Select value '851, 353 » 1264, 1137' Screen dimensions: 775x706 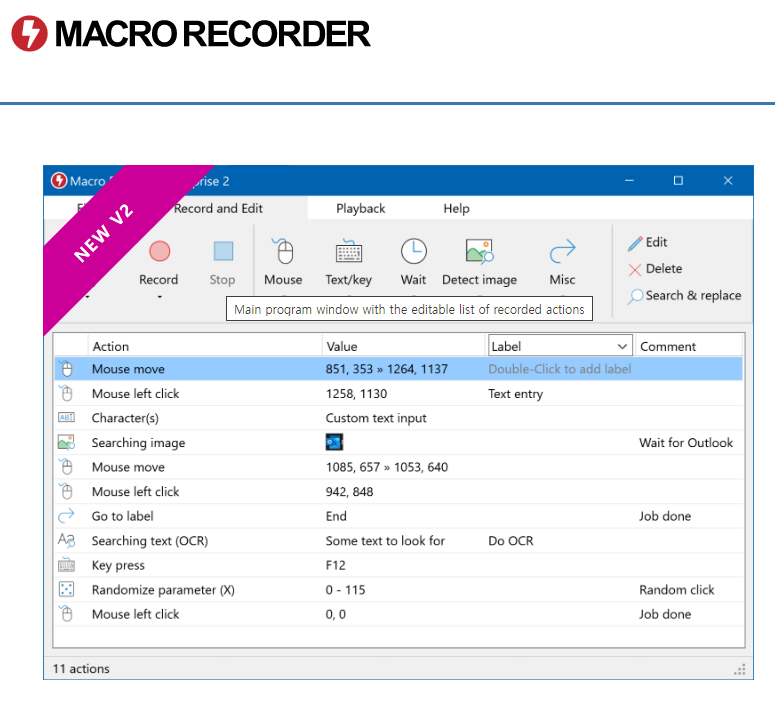387,369
